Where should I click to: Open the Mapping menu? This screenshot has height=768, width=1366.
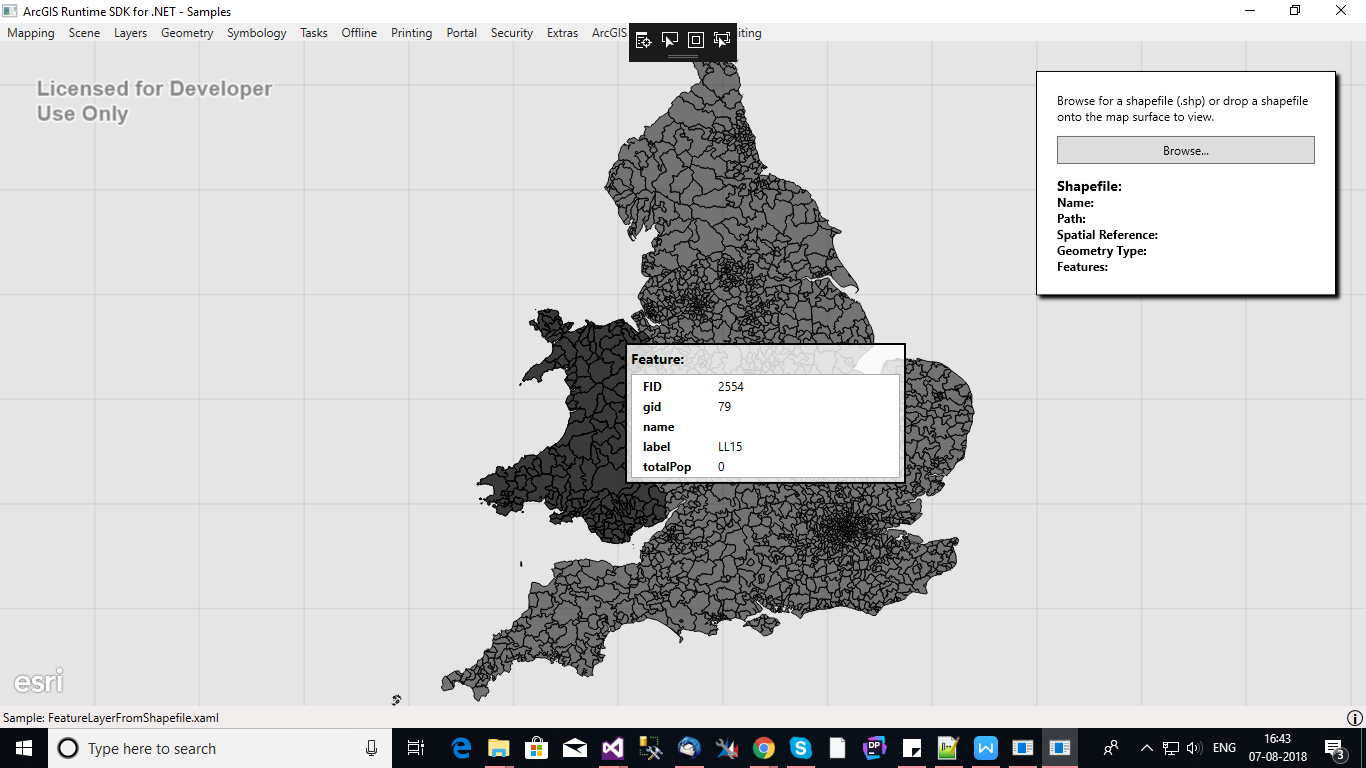[x=31, y=33]
